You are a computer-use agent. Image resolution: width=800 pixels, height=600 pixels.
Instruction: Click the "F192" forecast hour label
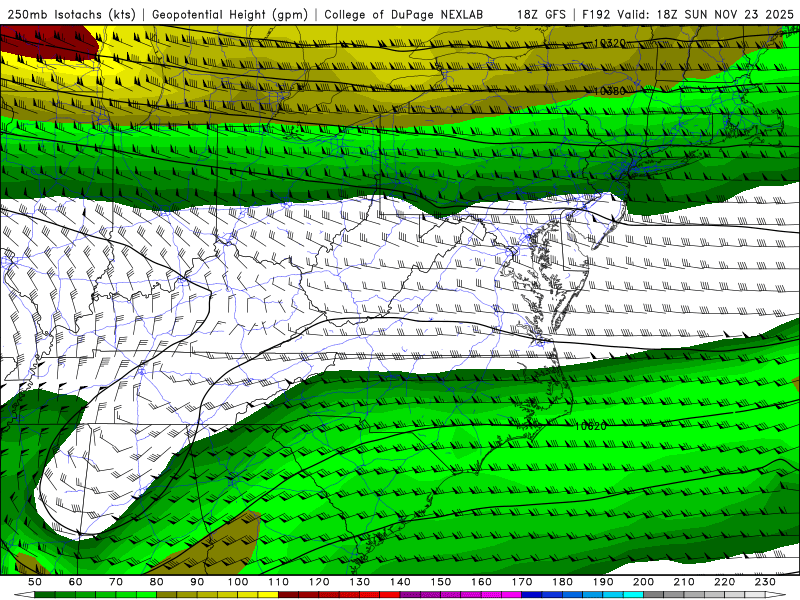pyautogui.click(x=596, y=15)
